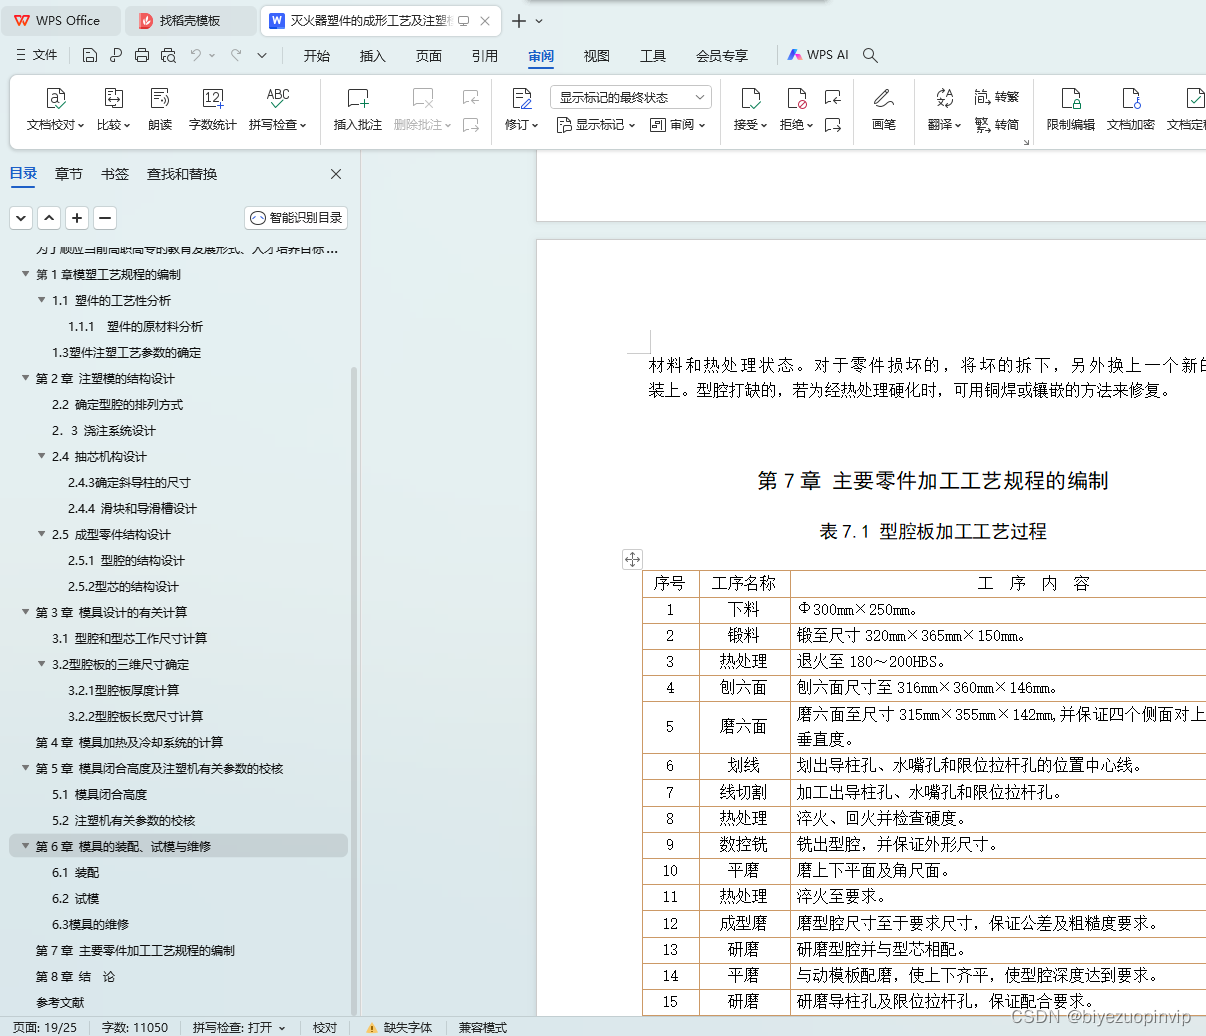Image resolution: width=1206 pixels, height=1036 pixels.
Task: Start 朗读 read aloud
Action: pos(160,109)
